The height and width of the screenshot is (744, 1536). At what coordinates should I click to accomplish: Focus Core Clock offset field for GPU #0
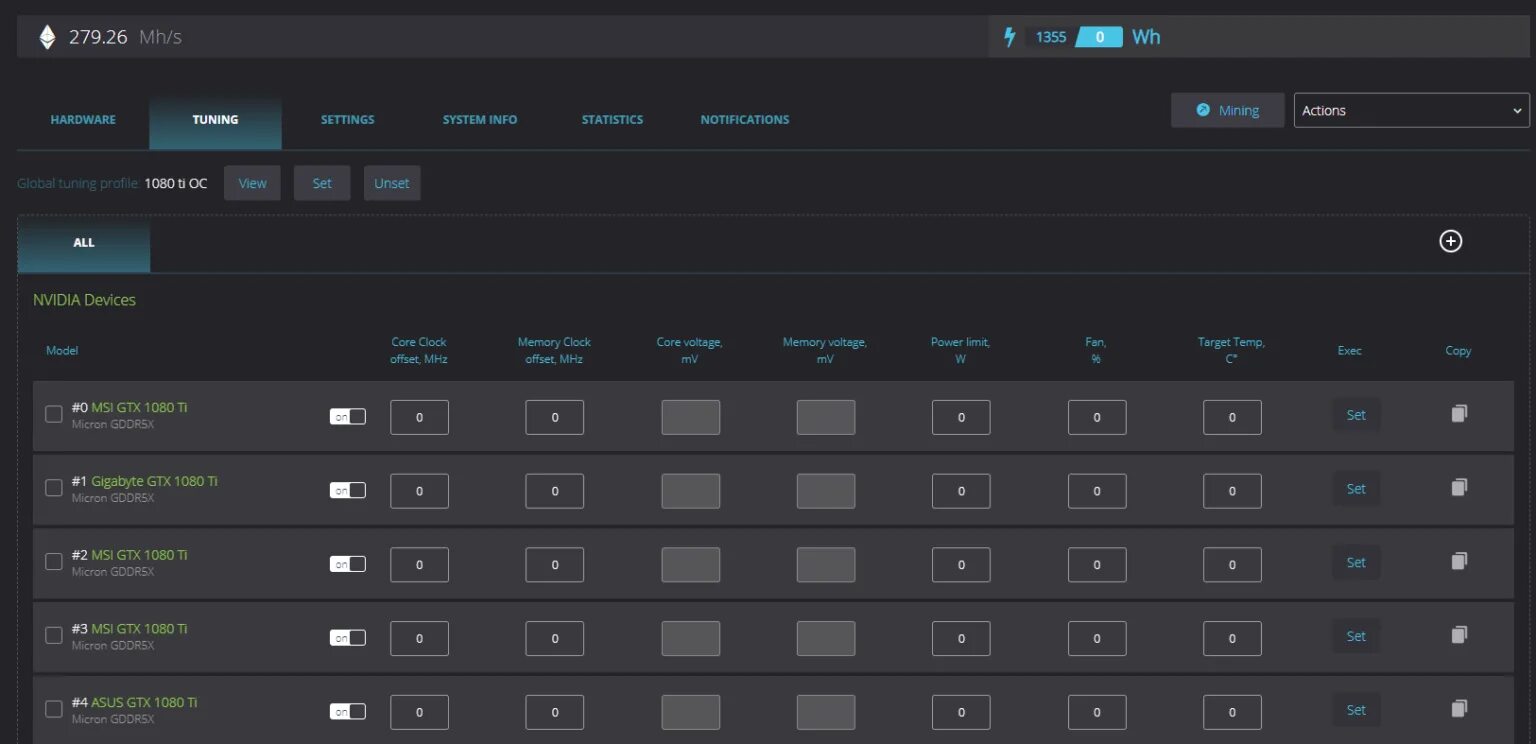tap(419, 417)
